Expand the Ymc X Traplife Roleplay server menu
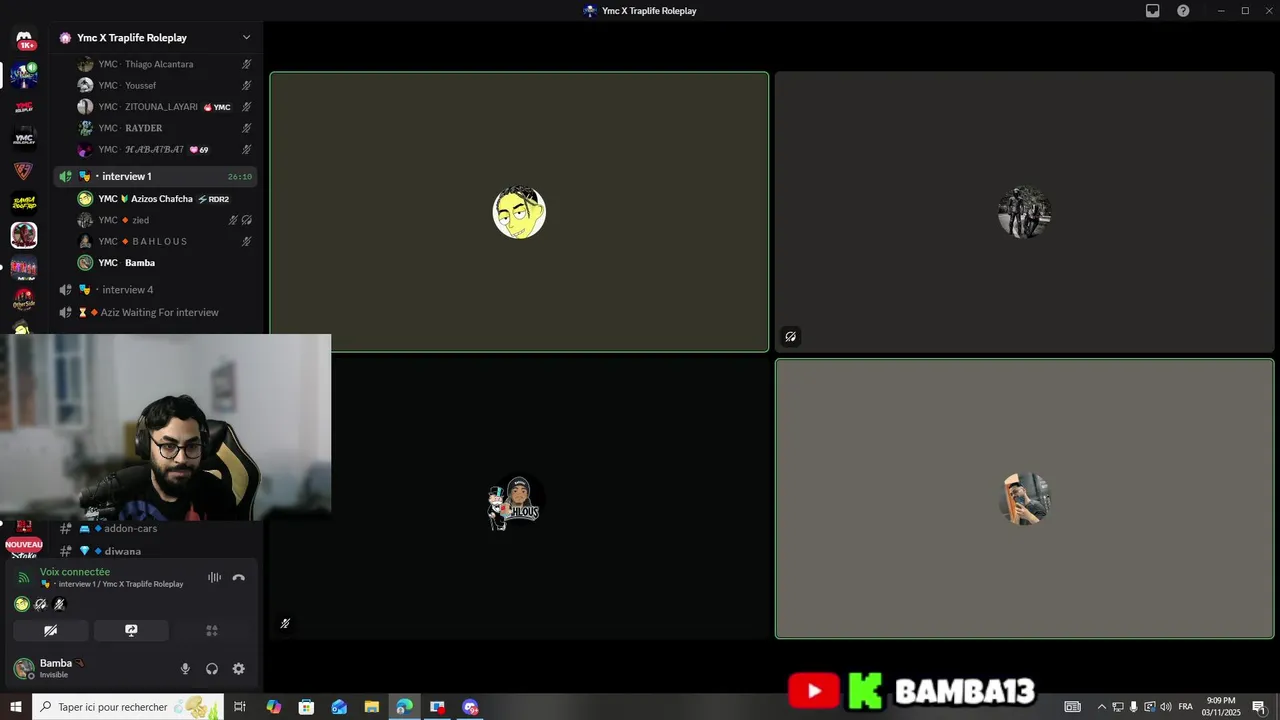The height and width of the screenshot is (720, 1280). 246,38
